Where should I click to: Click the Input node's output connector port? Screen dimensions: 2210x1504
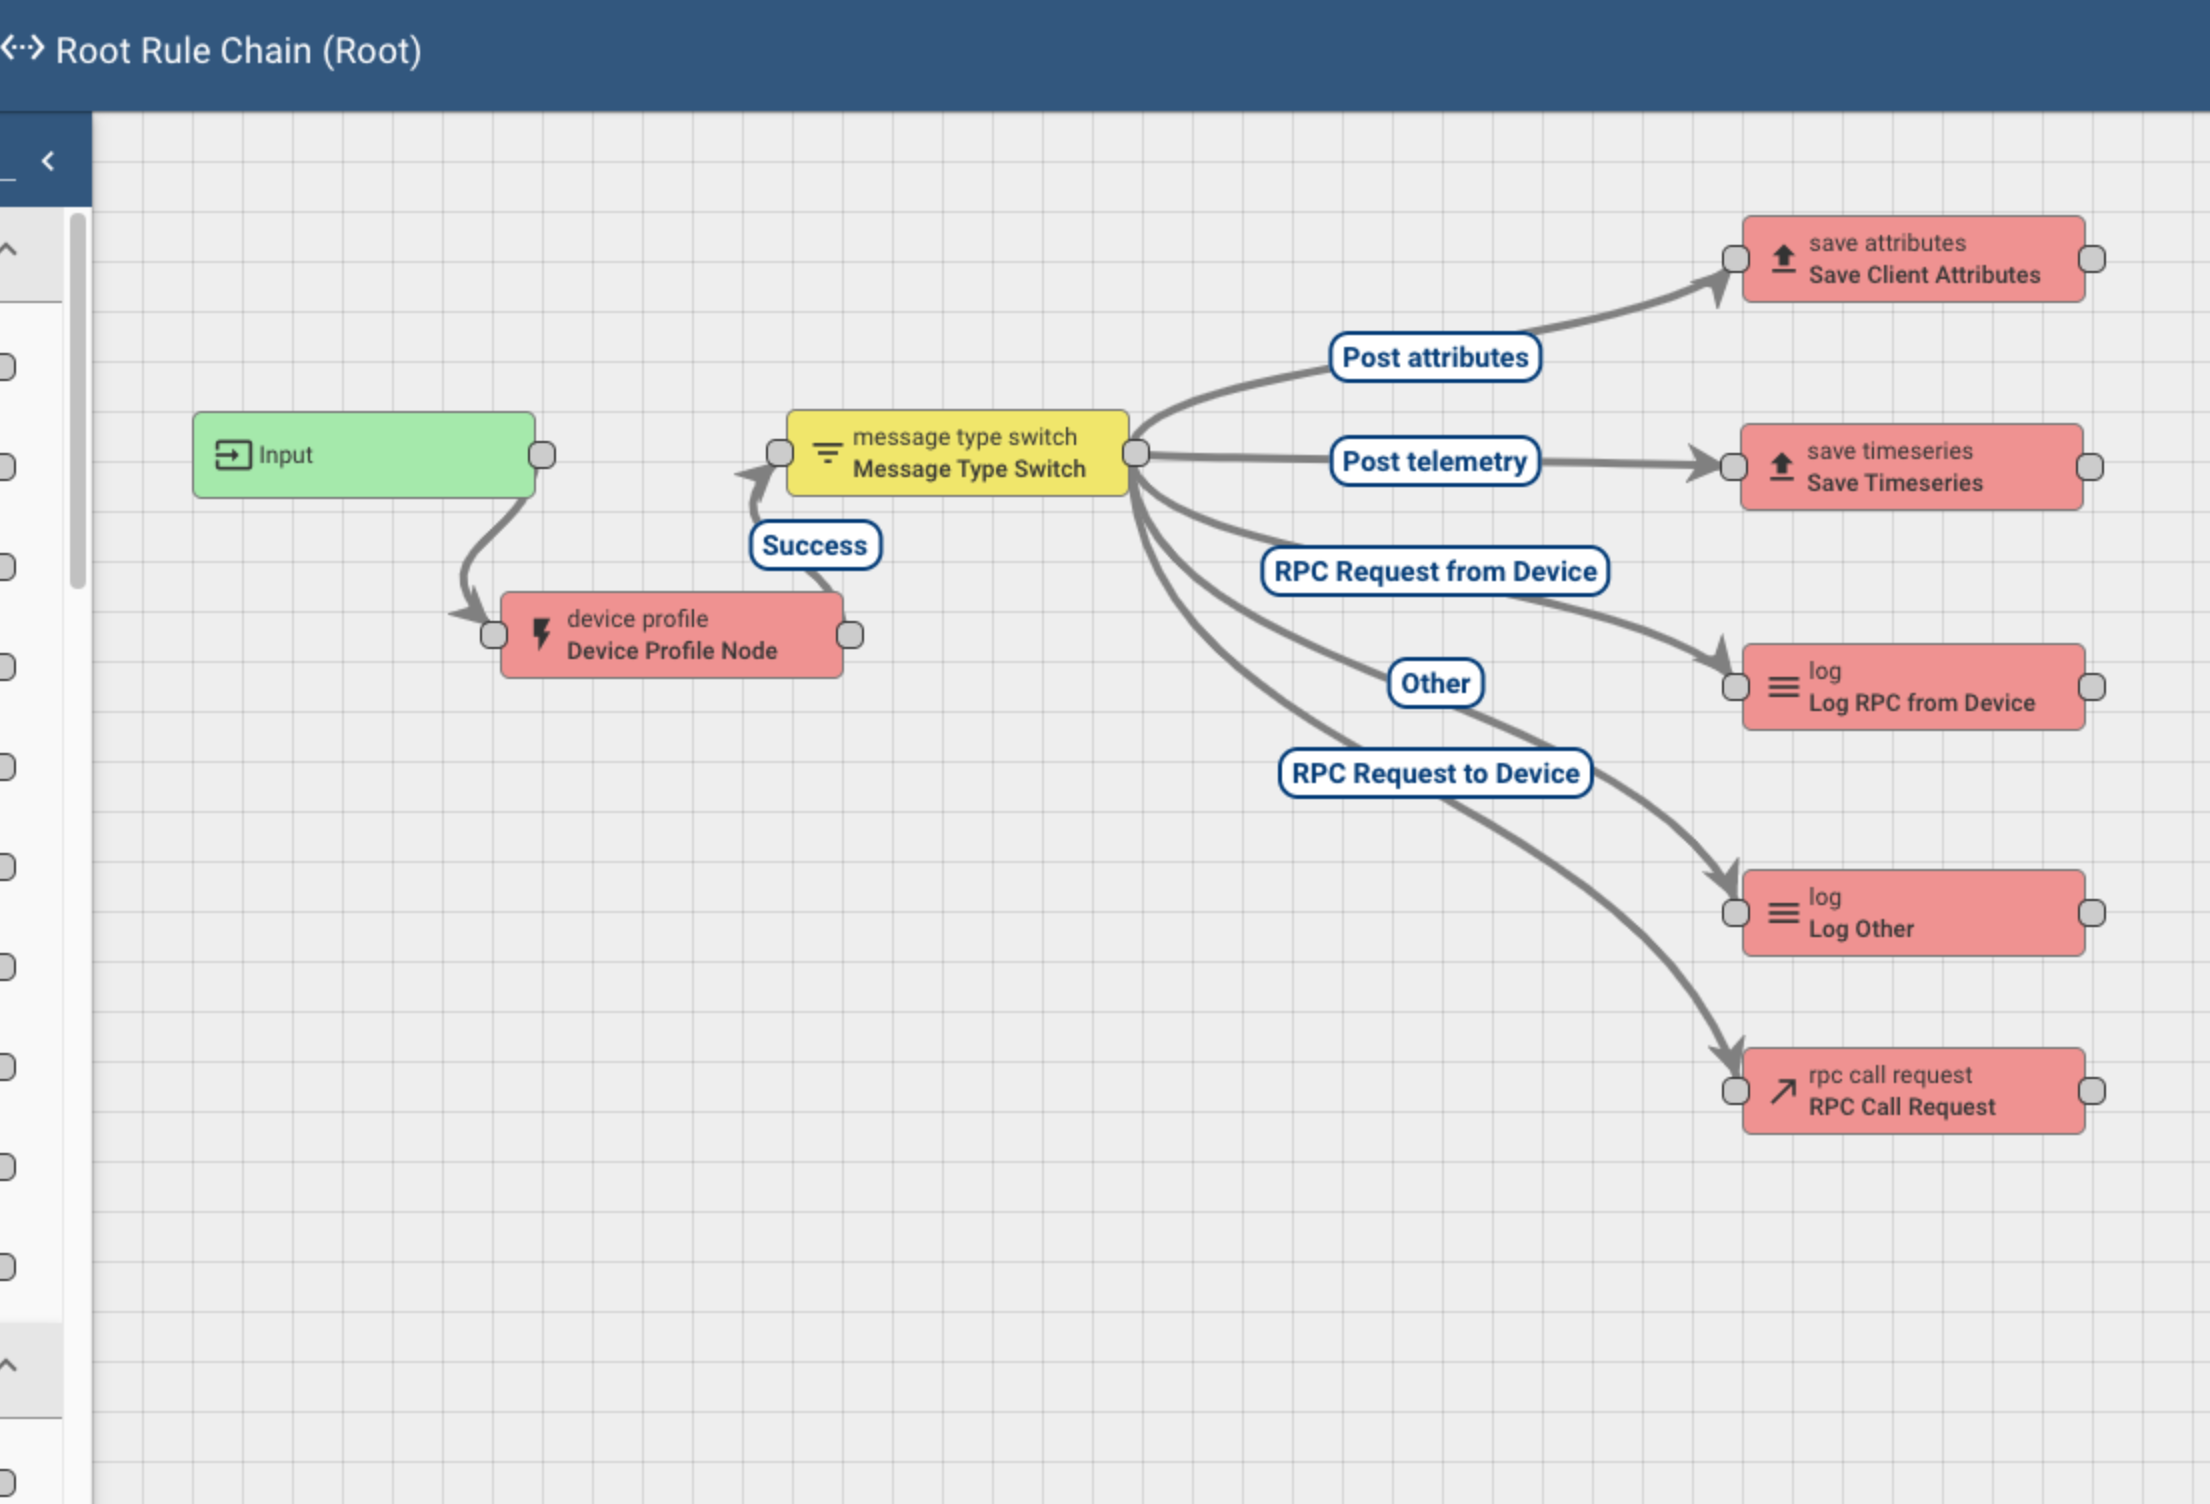click(542, 455)
